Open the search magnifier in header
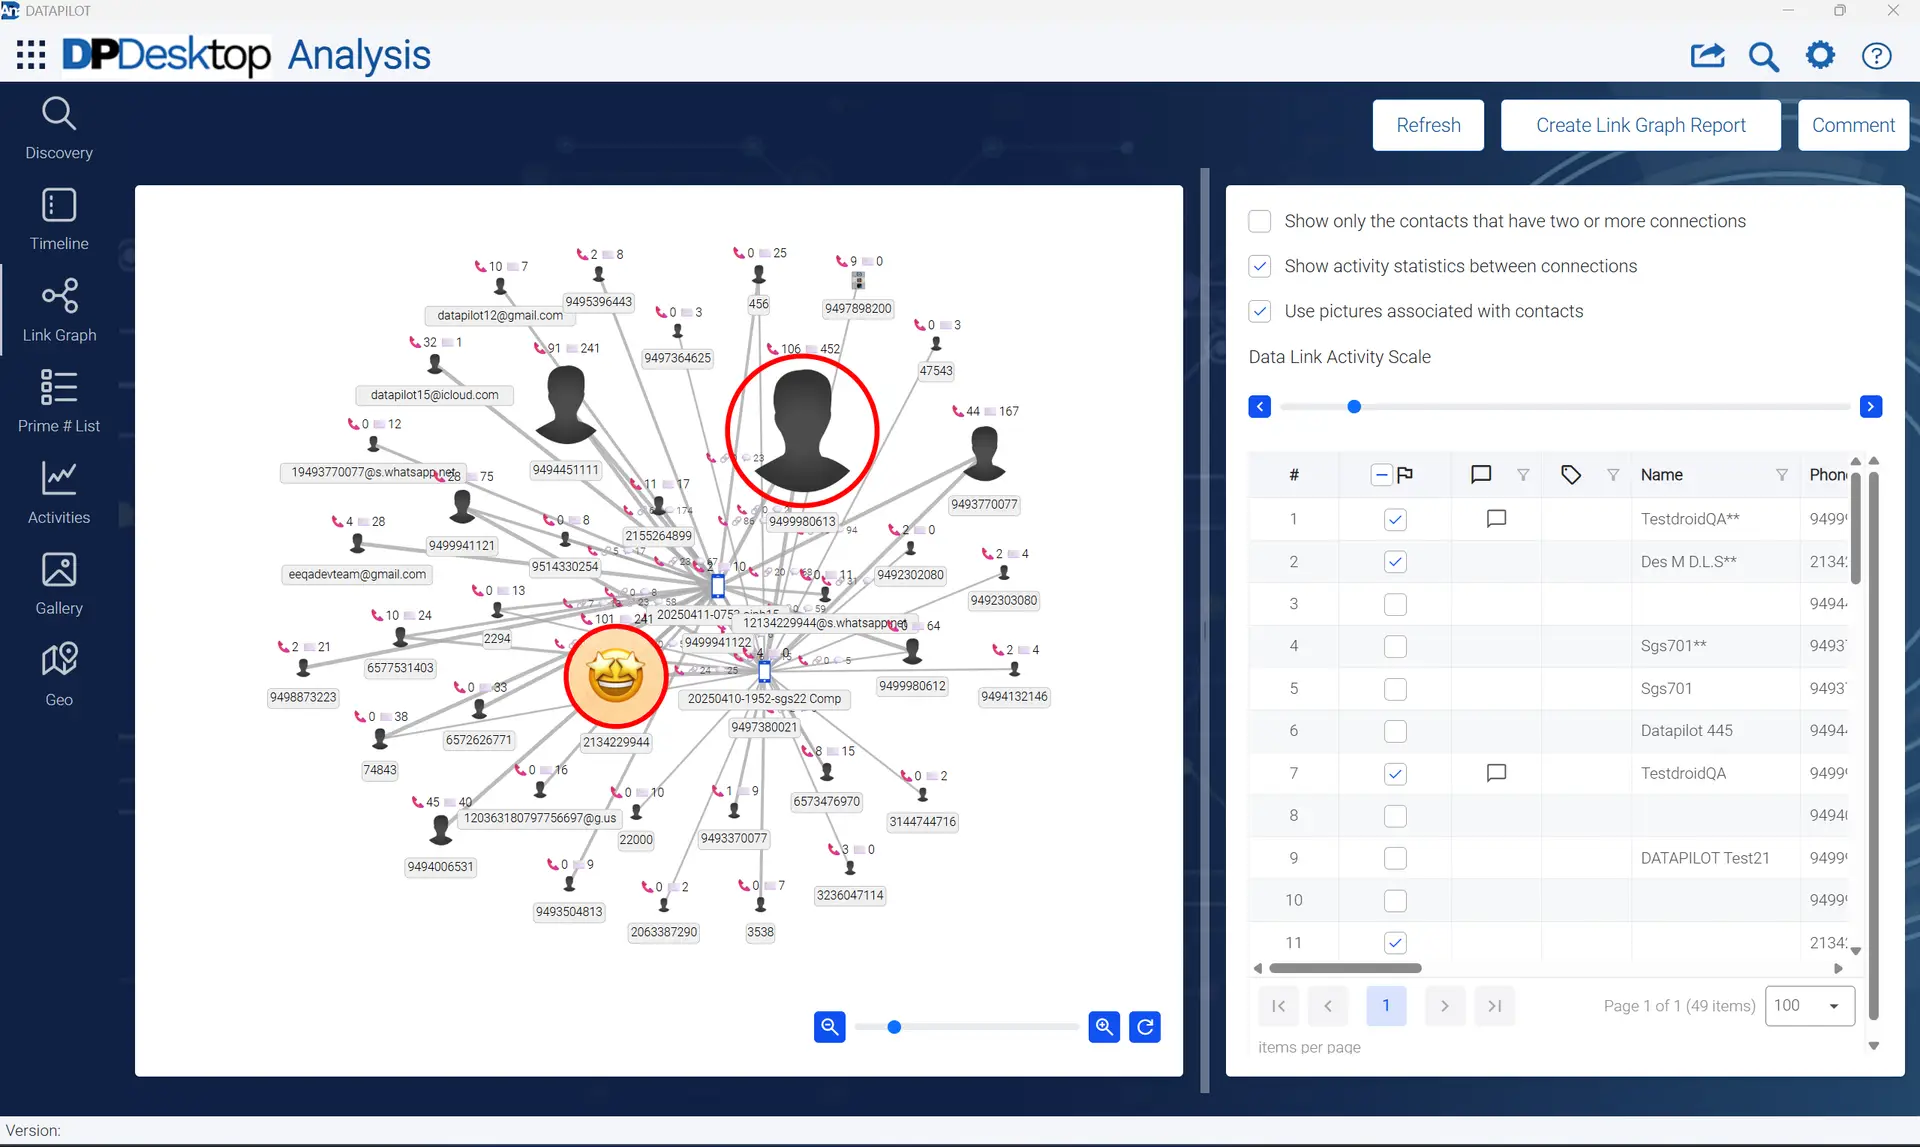This screenshot has height=1147, width=1920. tap(1763, 56)
